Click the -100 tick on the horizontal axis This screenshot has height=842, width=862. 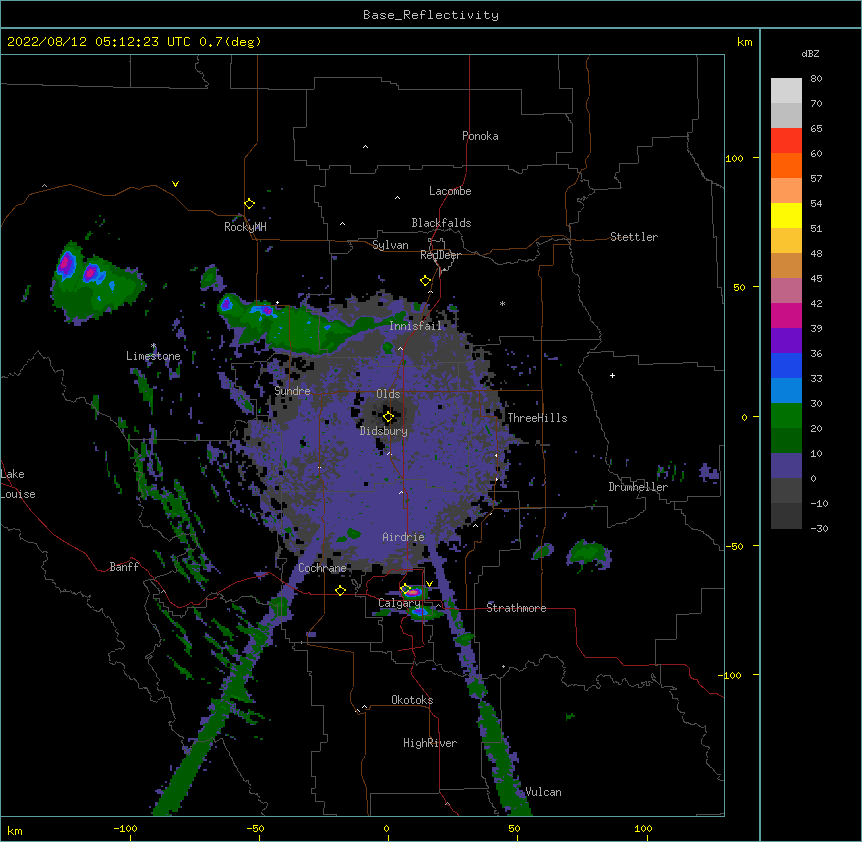pos(125,828)
